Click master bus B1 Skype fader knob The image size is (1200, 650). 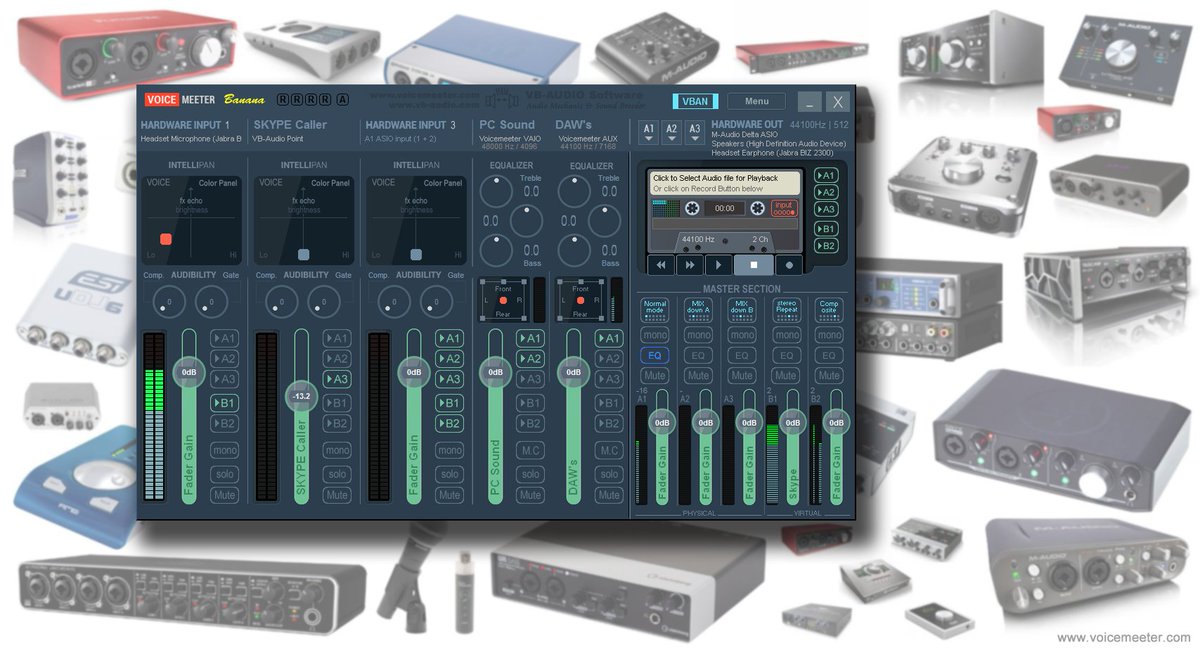pos(793,422)
